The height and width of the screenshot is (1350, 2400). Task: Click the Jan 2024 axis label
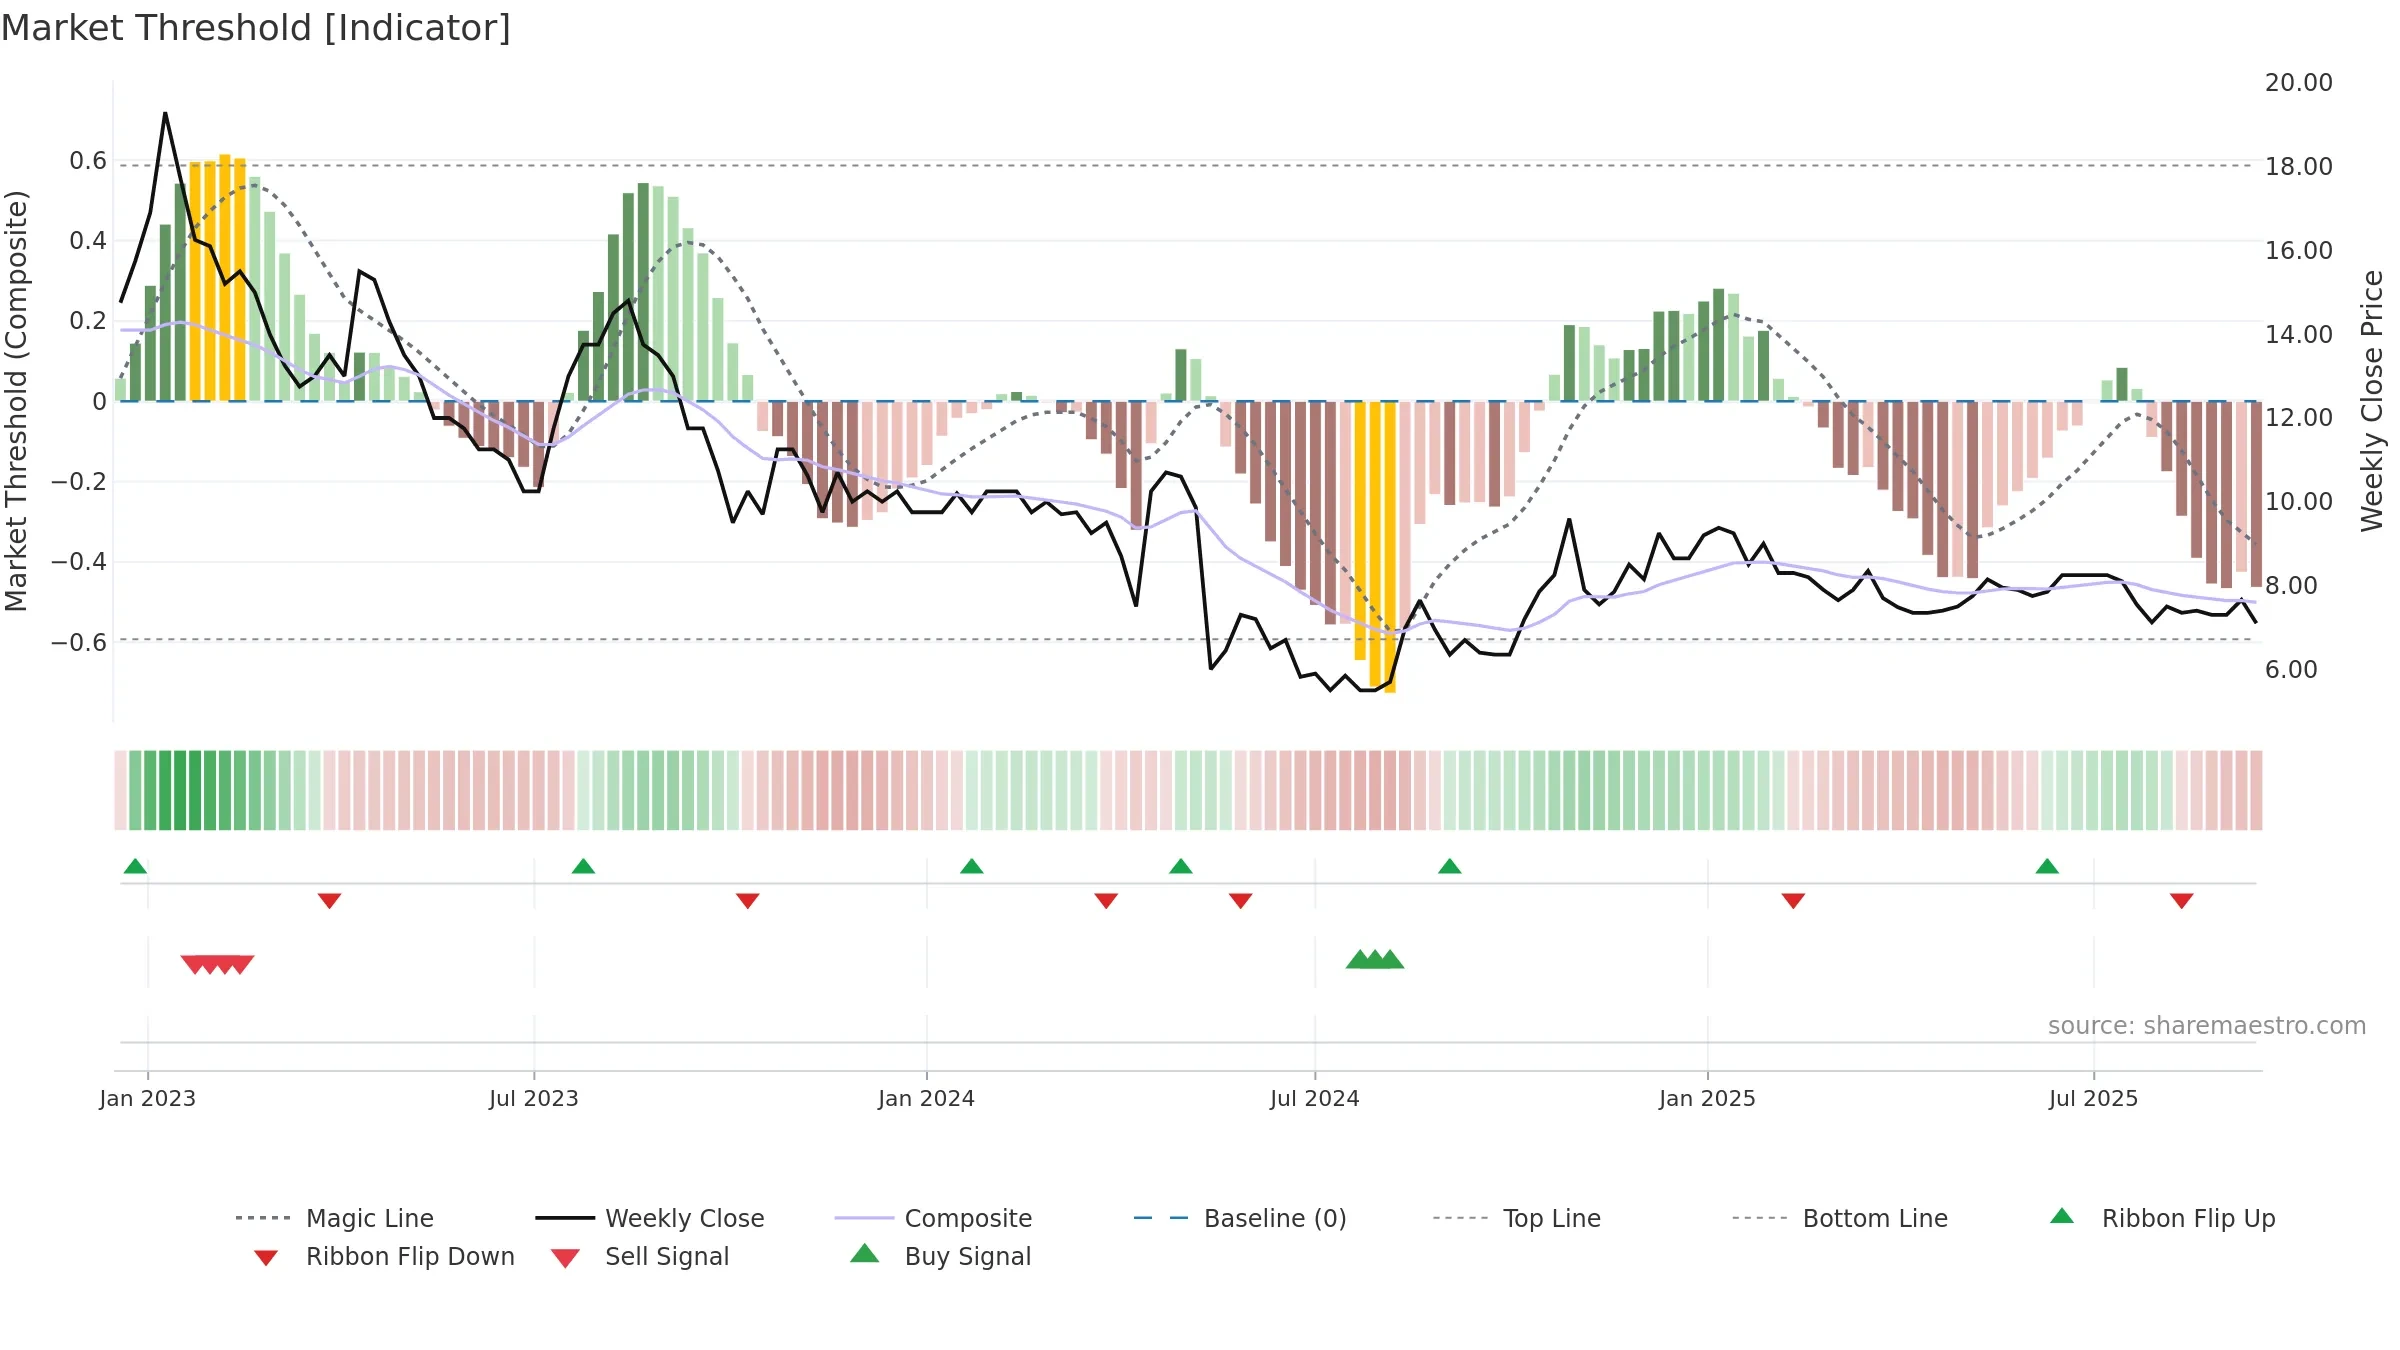[x=926, y=1098]
